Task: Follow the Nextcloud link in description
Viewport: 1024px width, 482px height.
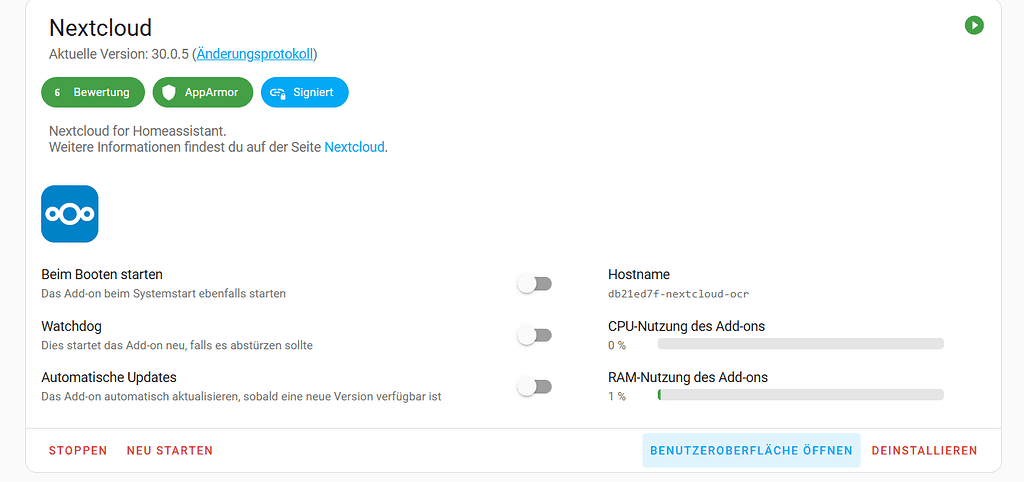Action: click(354, 147)
